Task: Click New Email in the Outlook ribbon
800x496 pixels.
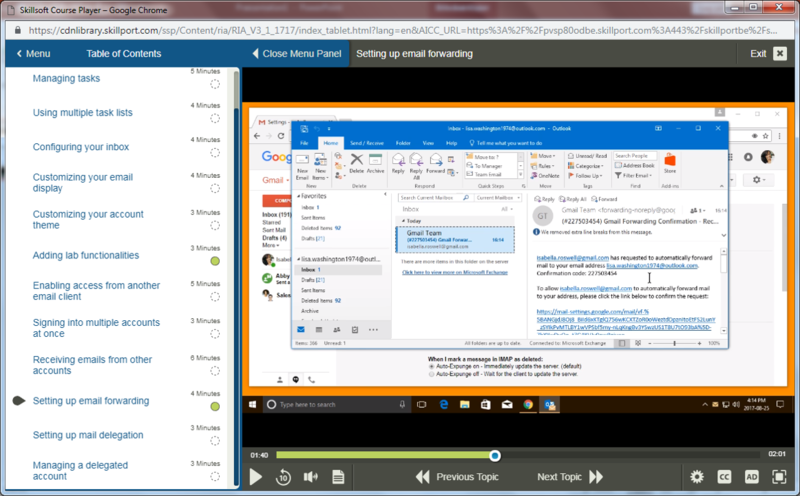Action: 302,167
